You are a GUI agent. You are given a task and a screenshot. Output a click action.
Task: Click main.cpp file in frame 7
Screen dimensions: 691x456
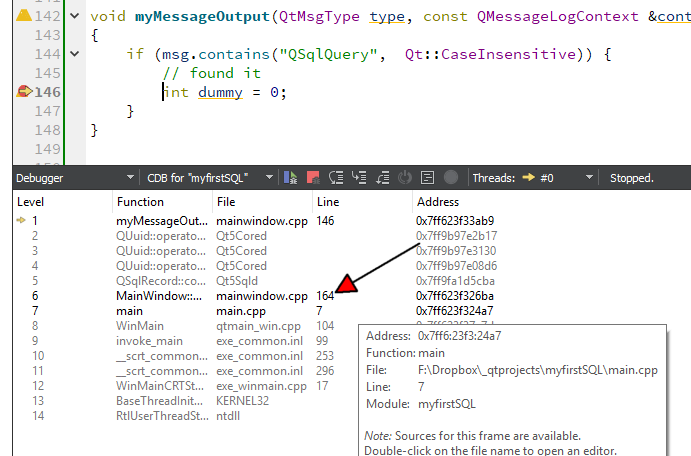[241, 311]
